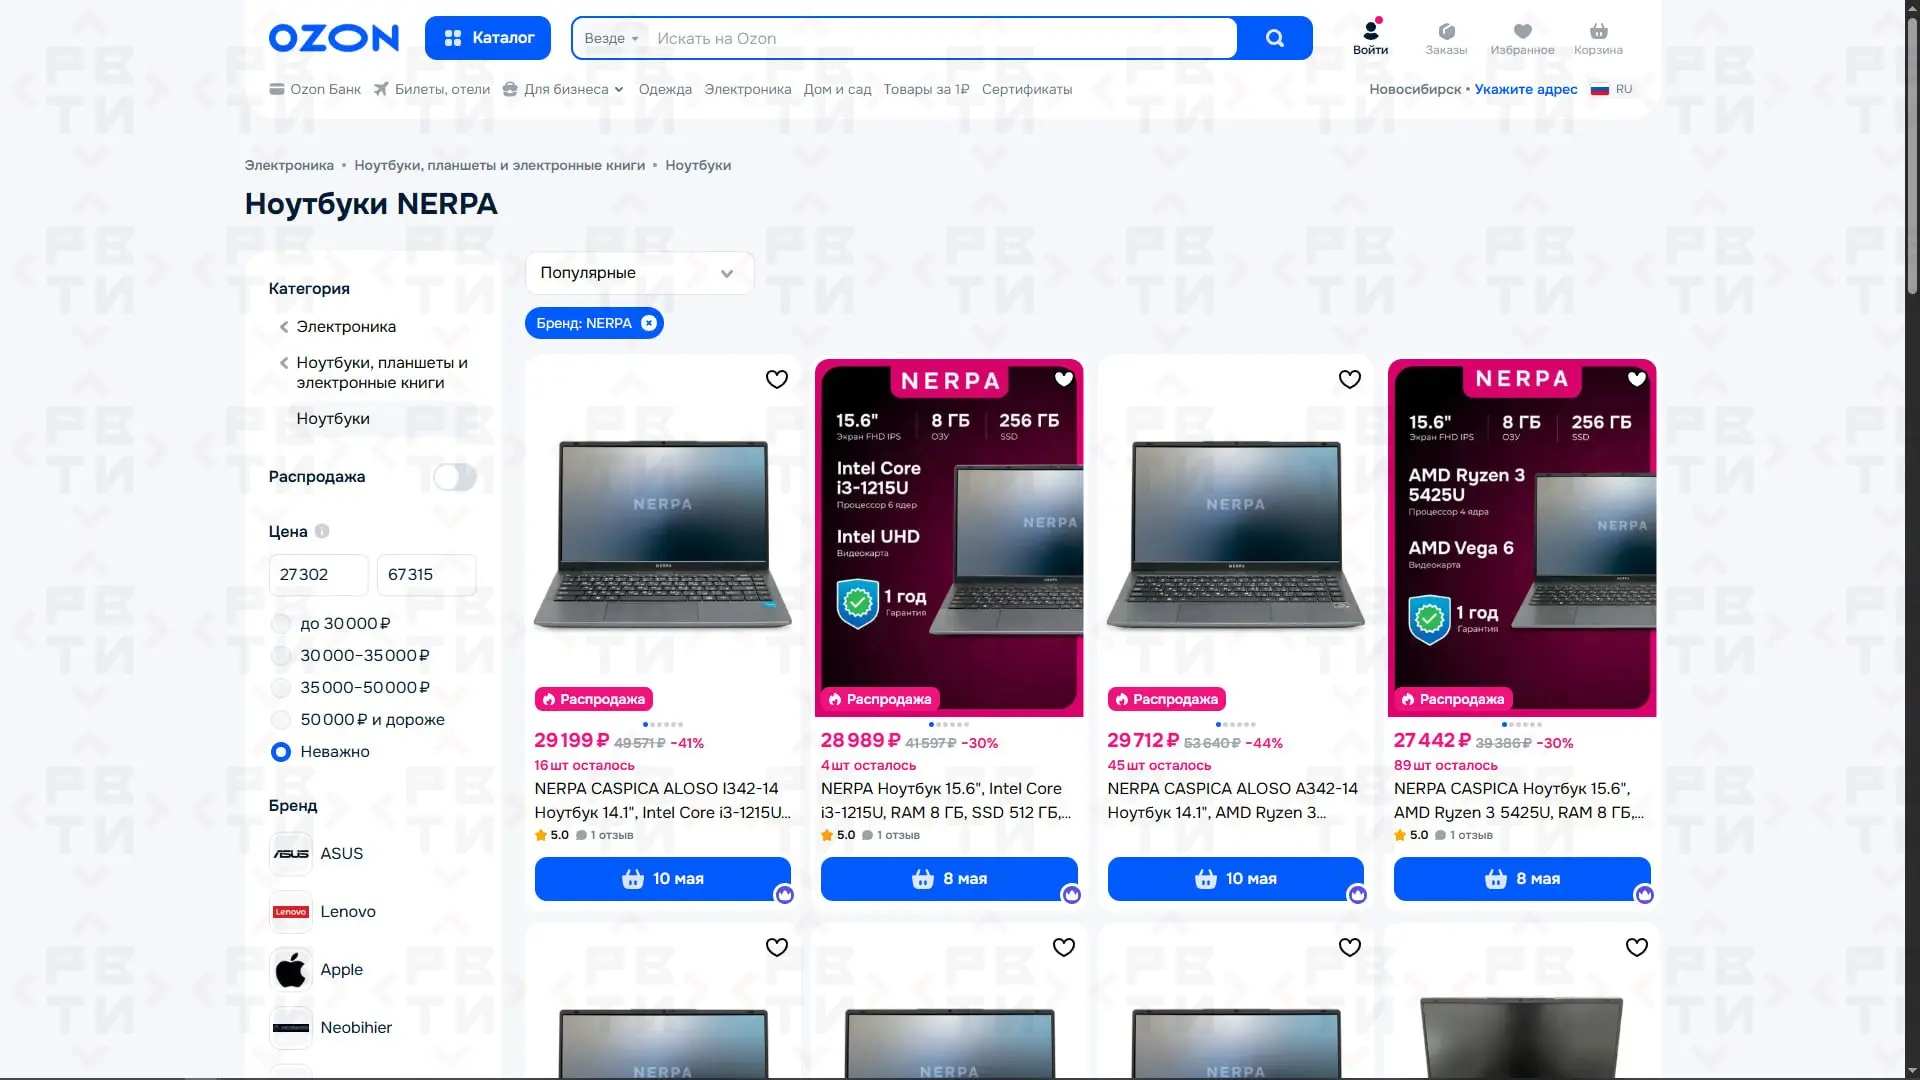
Task: Click the OZON logo
Action: click(333, 38)
